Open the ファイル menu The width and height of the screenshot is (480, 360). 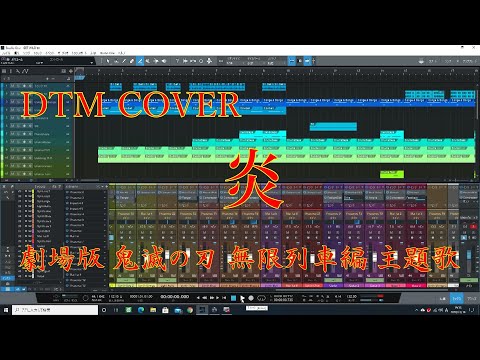(x=6, y=53)
